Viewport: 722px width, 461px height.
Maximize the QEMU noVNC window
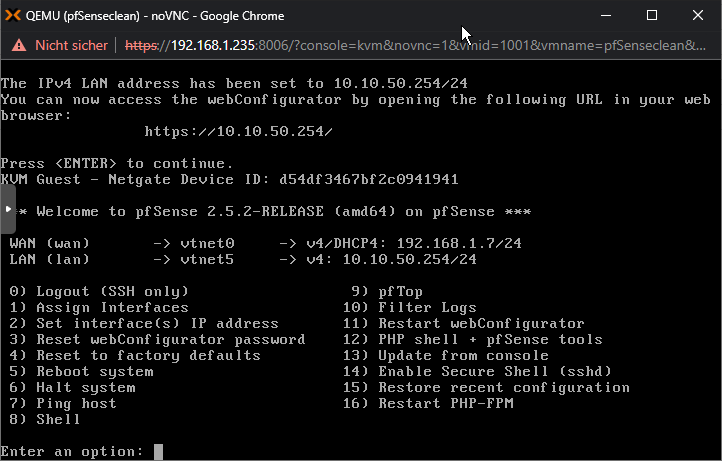point(652,16)
